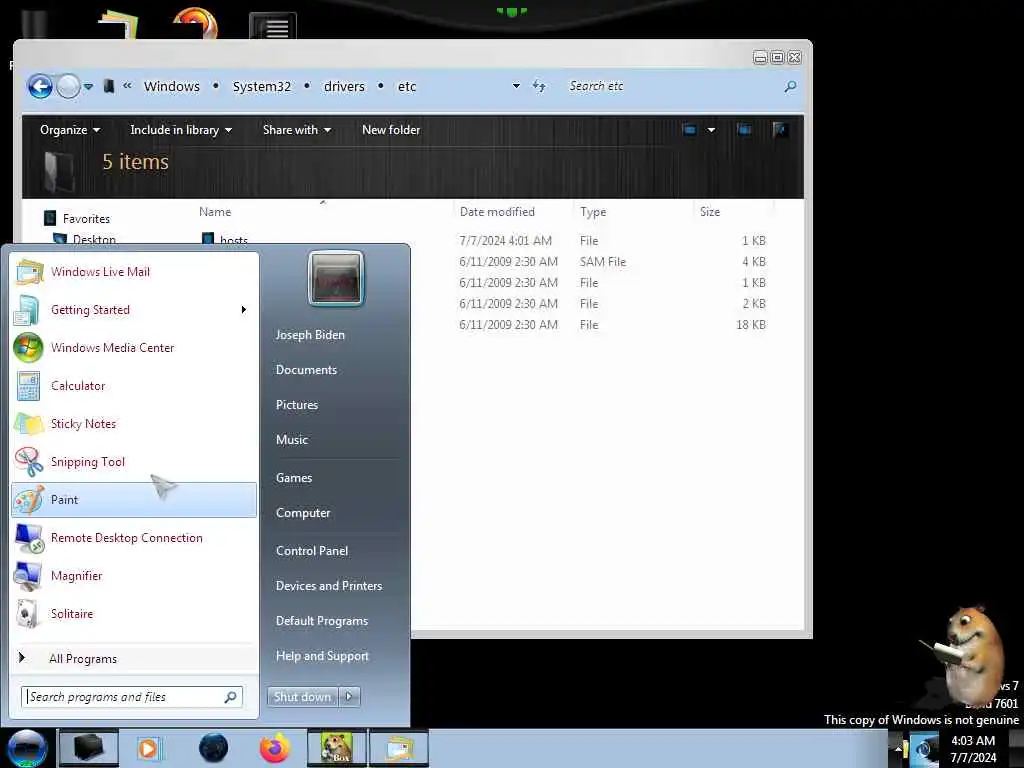The width and height of the screenshot is (1024, 768).
Task: Select System32 in the address breadcrumb
Action: pyautogui.click(x=262, y=86)
